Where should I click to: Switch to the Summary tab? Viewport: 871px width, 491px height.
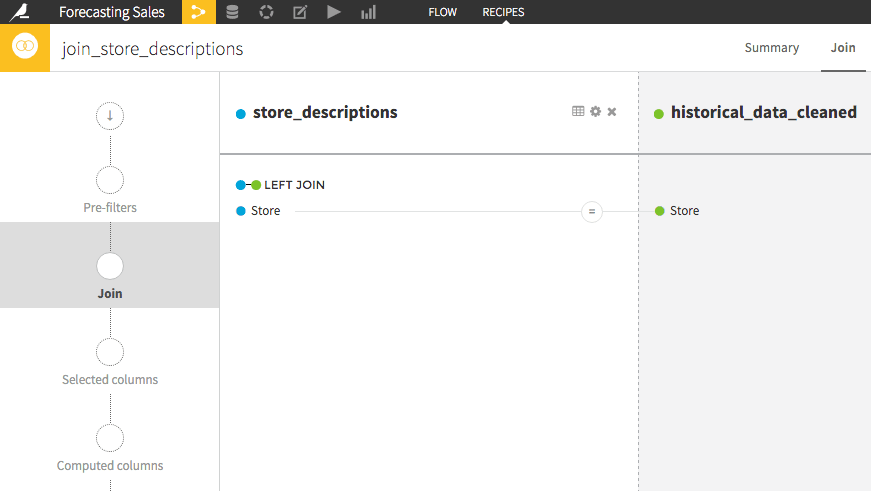(772, 48)
